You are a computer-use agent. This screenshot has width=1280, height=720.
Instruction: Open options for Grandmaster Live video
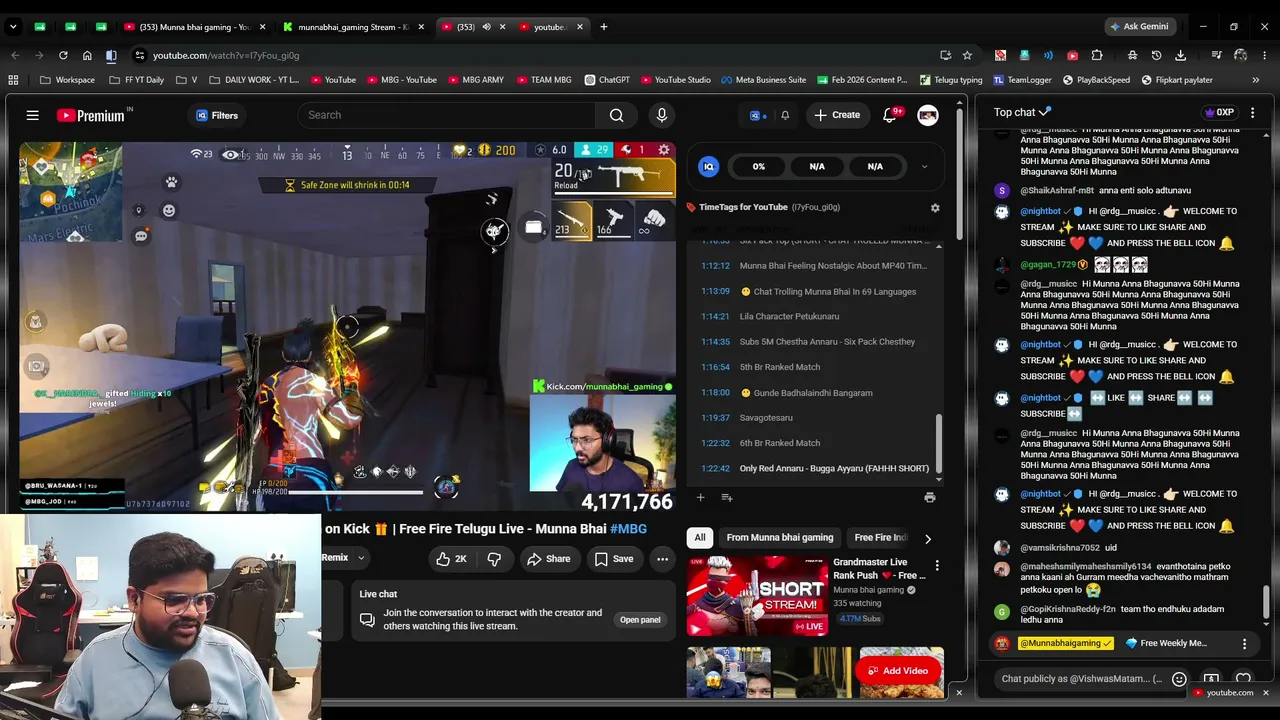tap(937, 566)
